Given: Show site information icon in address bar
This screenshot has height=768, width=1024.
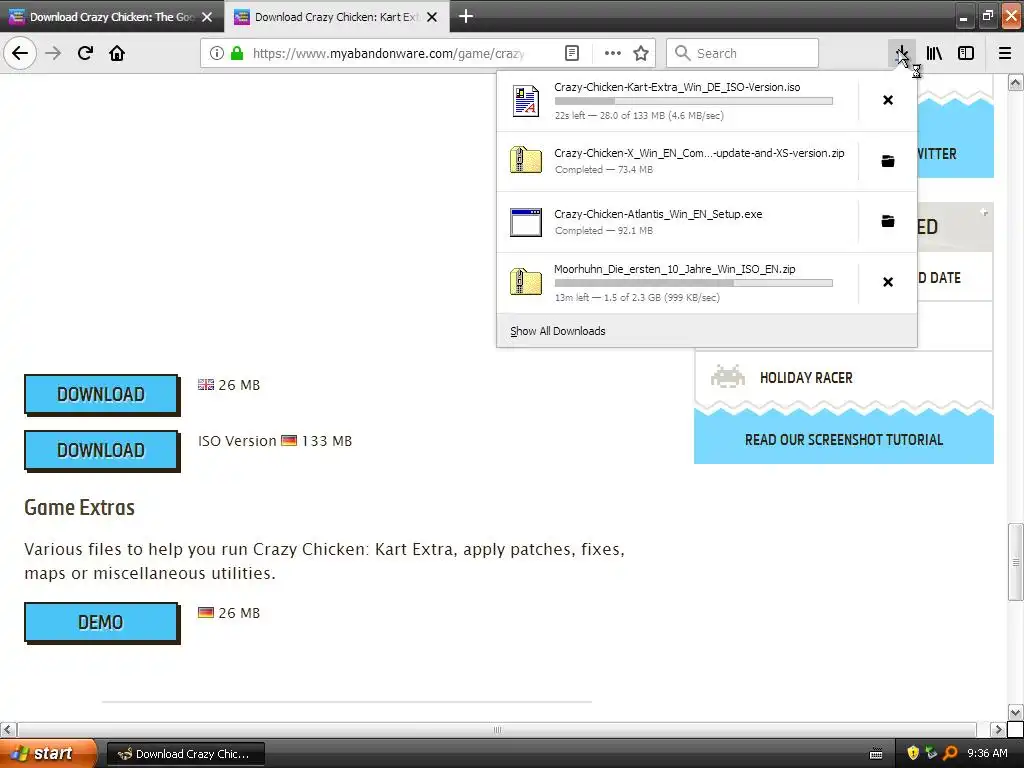Looking at the screenshot, I should pos(217,53).
